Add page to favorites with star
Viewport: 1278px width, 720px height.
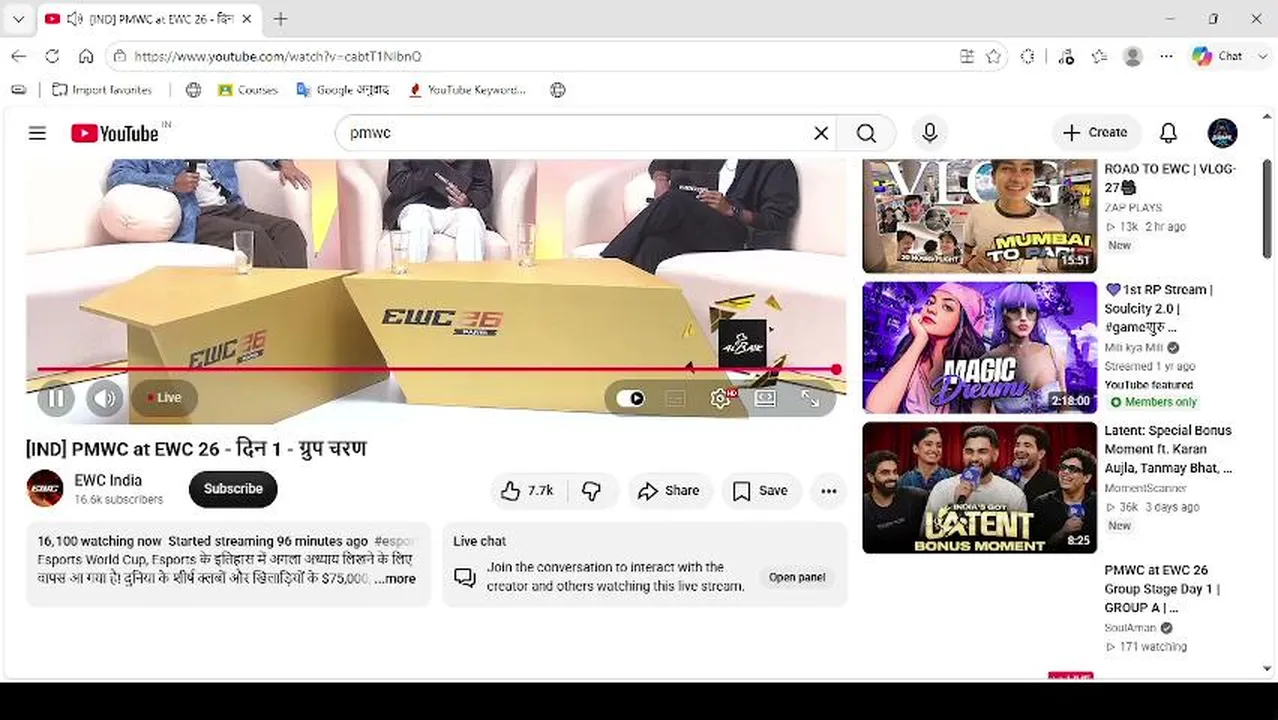coord(993,57)
